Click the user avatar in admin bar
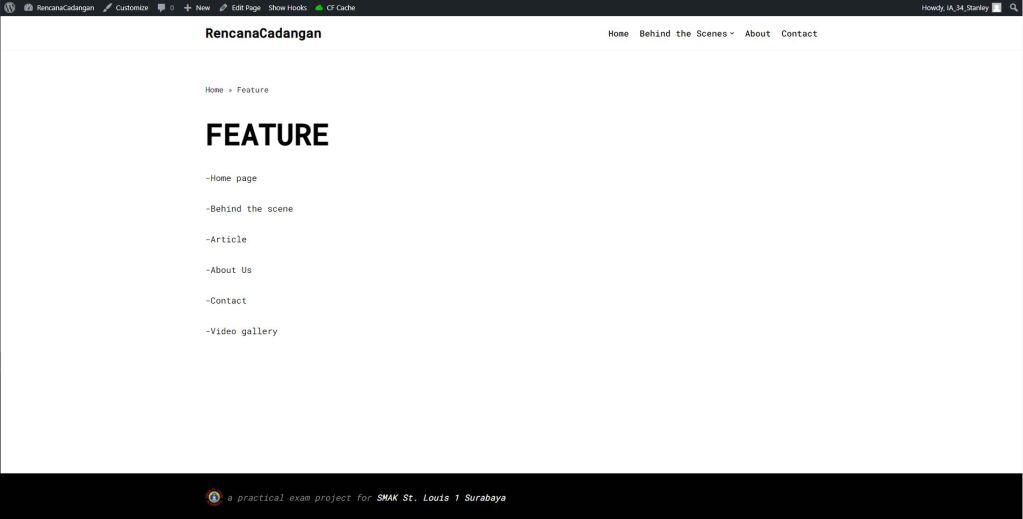The height and width of the screenshot is (519, 1023). [x=996, y=7]
